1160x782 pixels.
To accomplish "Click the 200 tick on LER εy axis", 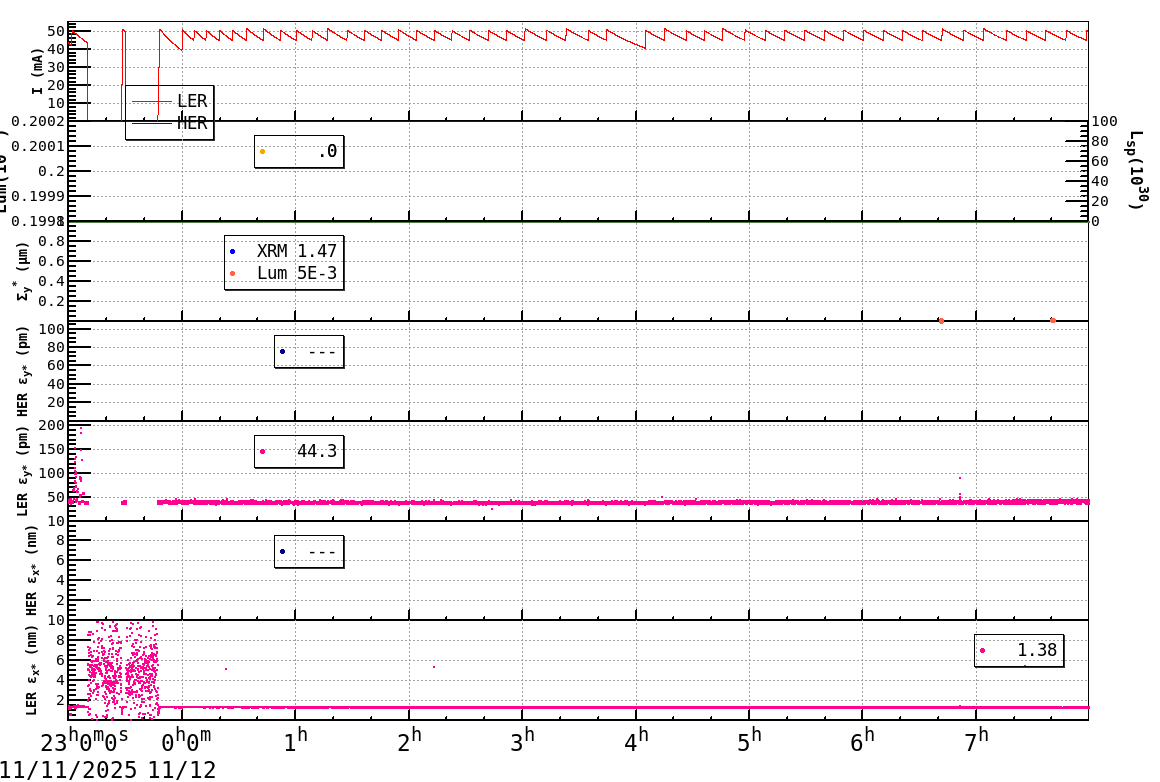I will click(52, 425).
